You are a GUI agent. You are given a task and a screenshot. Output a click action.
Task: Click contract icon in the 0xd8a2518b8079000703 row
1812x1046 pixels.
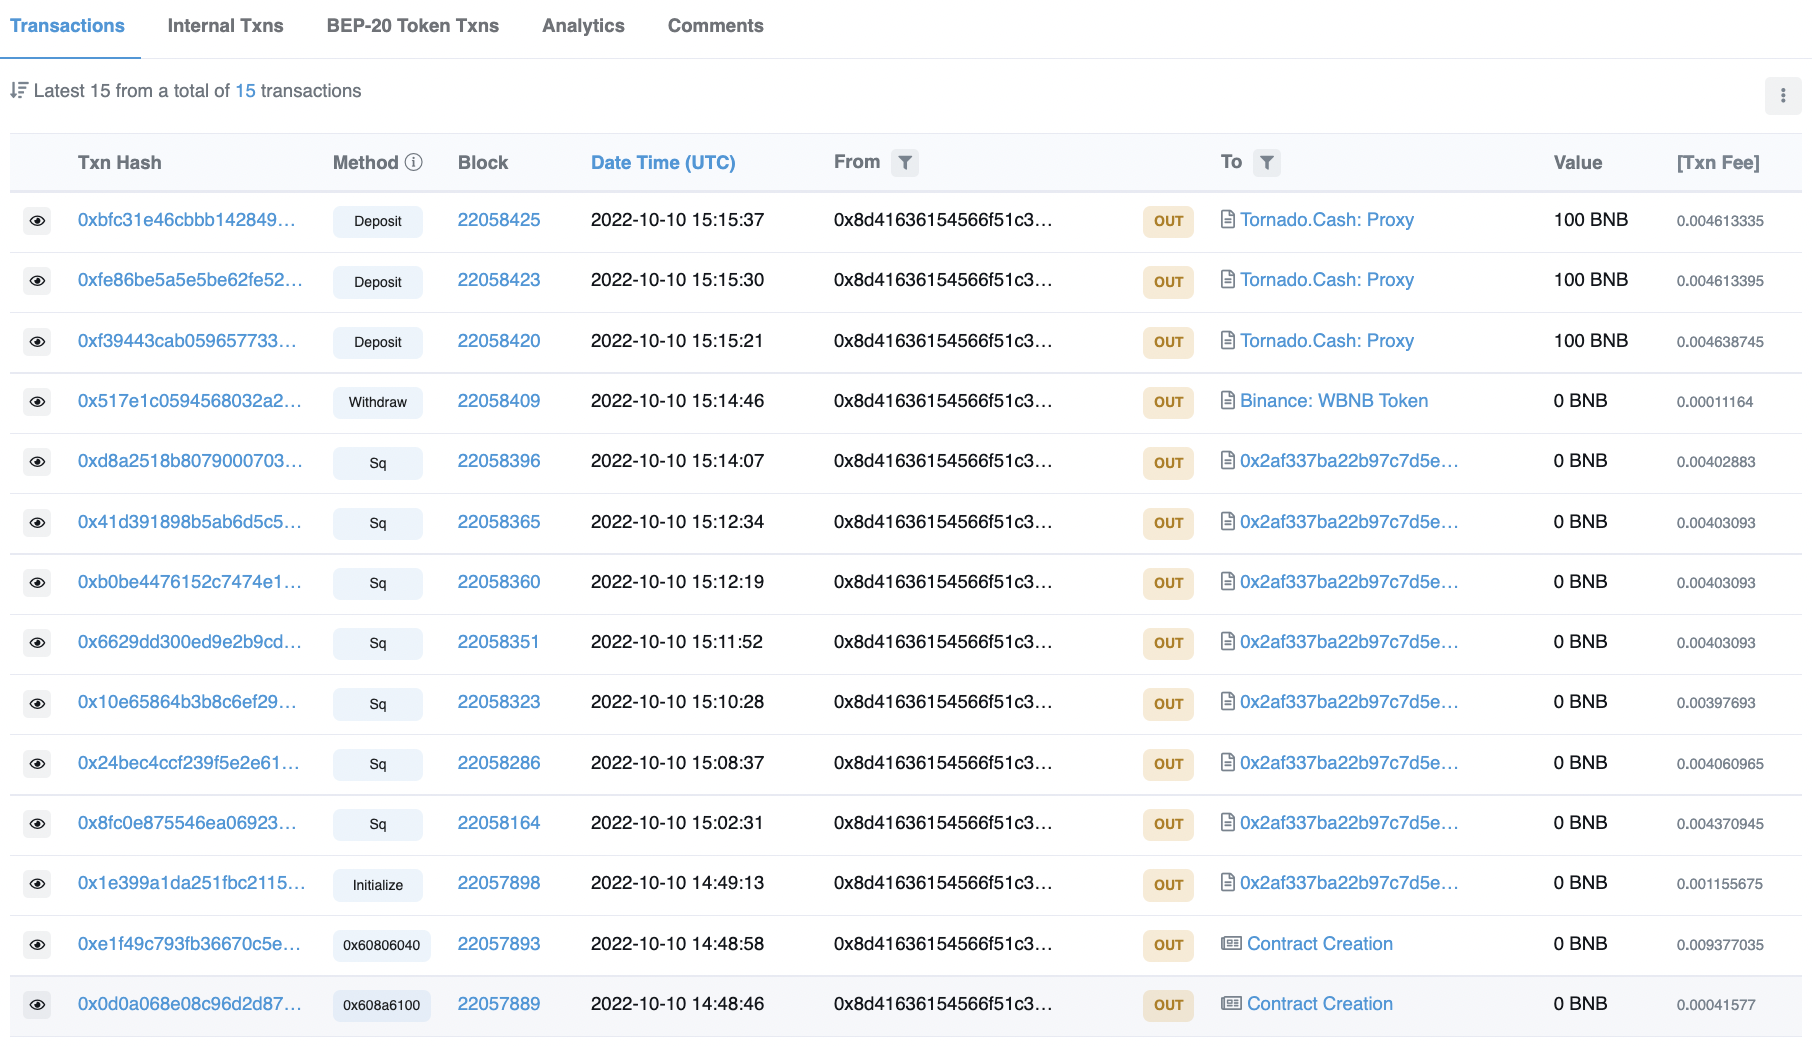[1228, 461]
